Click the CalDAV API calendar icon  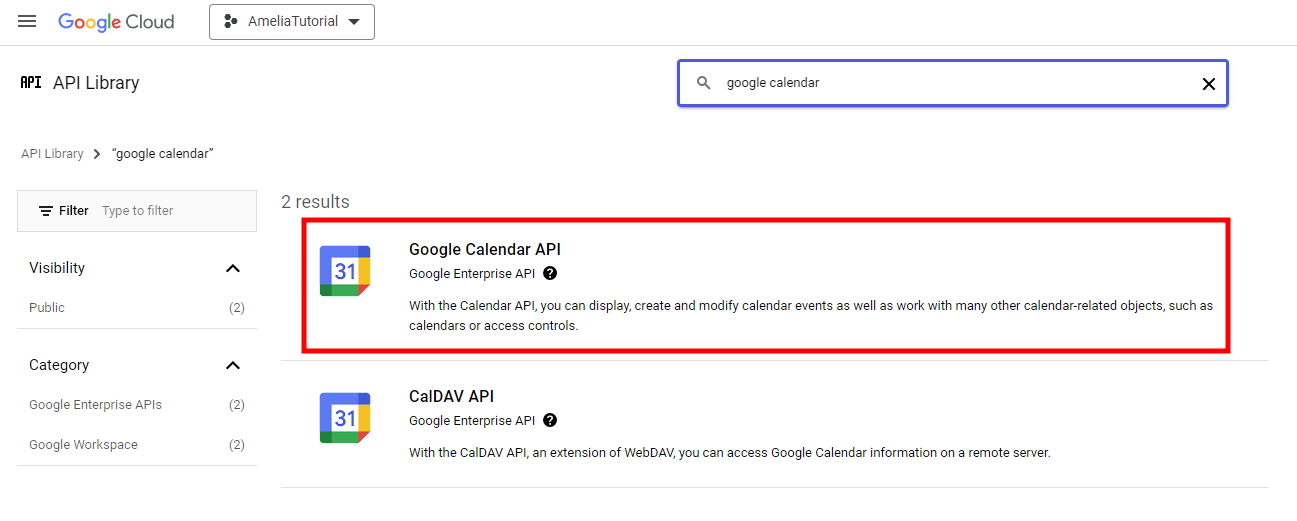tap(345, 418)
